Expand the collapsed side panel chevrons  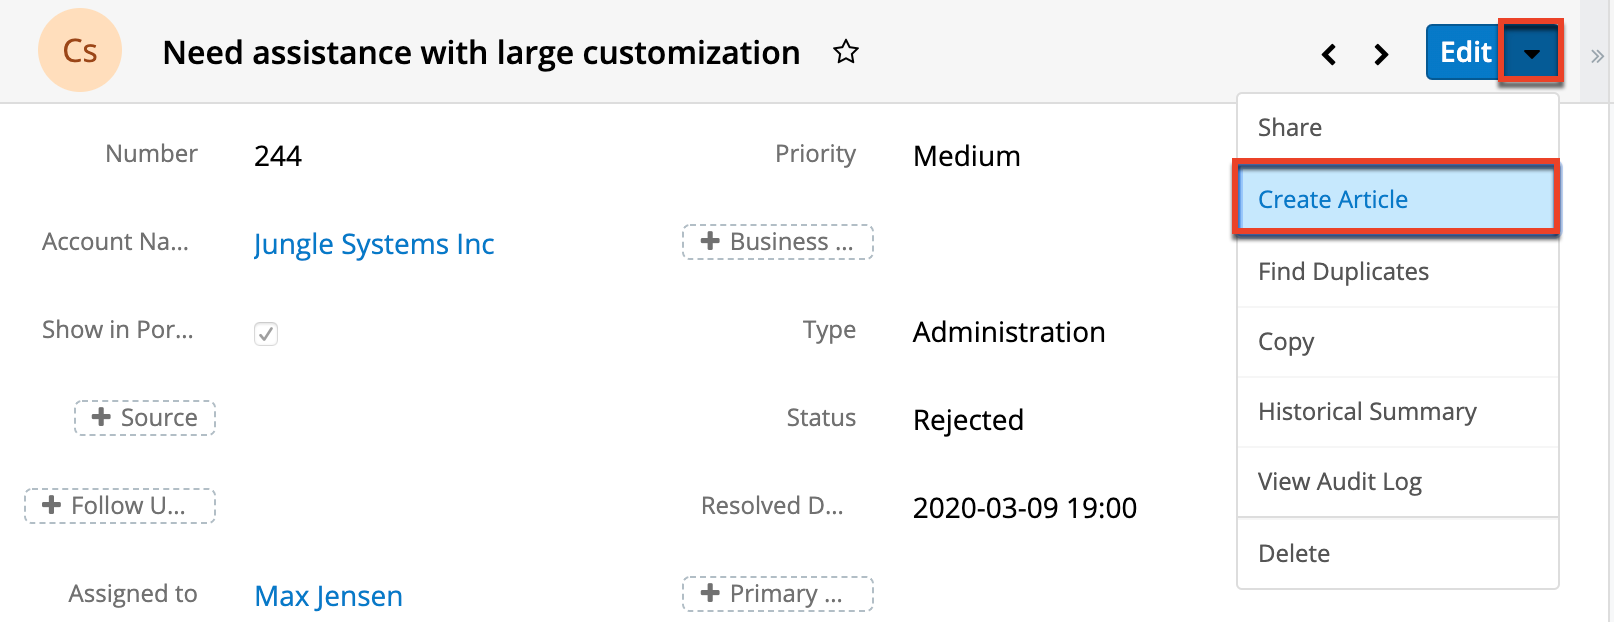tap(1597, 57)
